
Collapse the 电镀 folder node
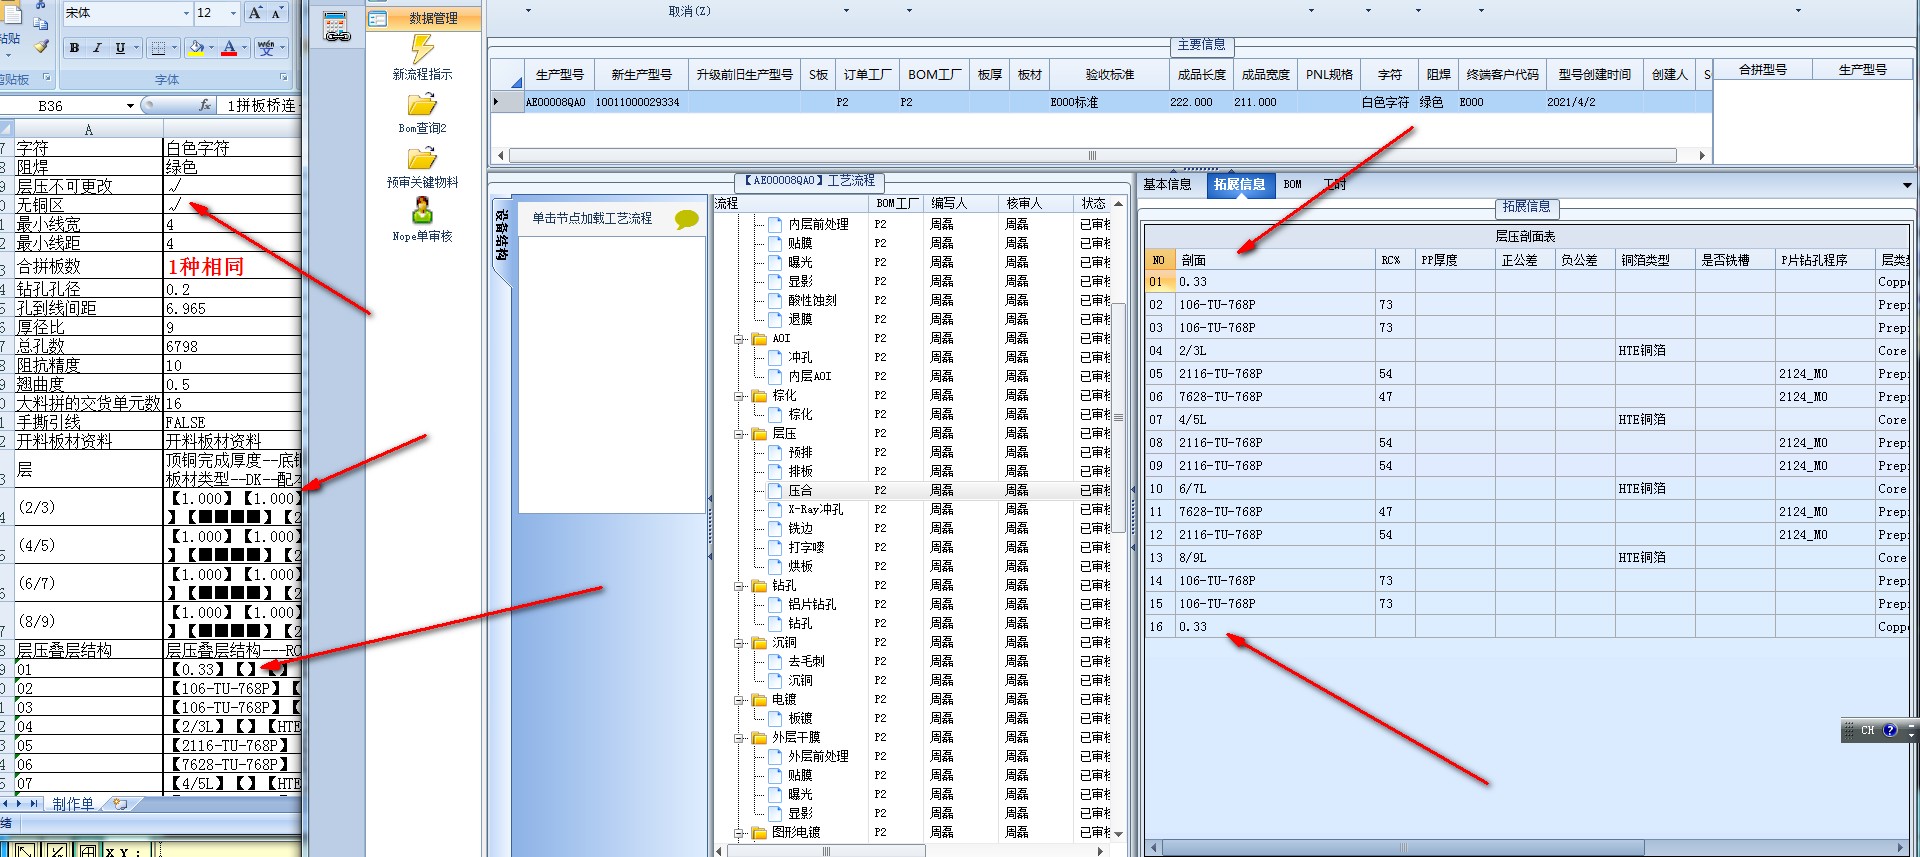(x=739, y=700)
